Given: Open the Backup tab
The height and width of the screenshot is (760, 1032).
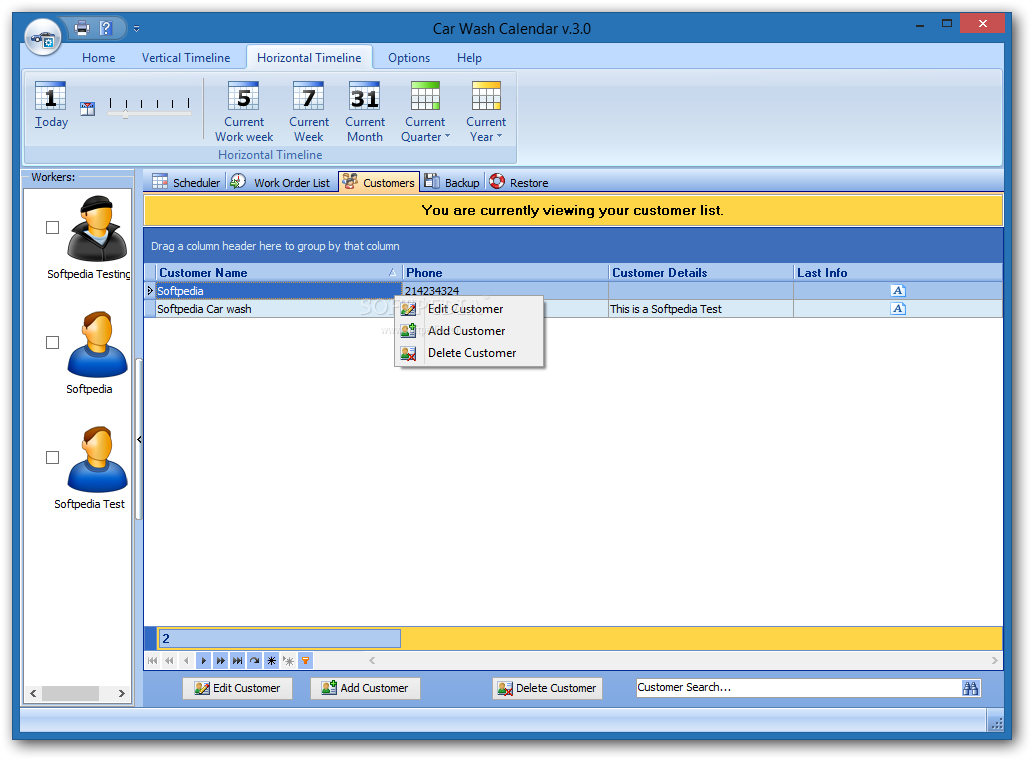Looking at the screenshot, I should click(x=452, y=182).
